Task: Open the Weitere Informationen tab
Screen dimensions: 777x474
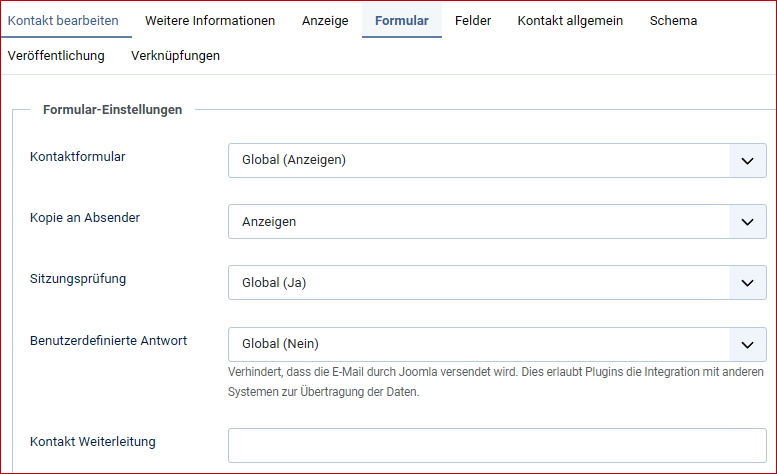Action: [x=210, y=20]
